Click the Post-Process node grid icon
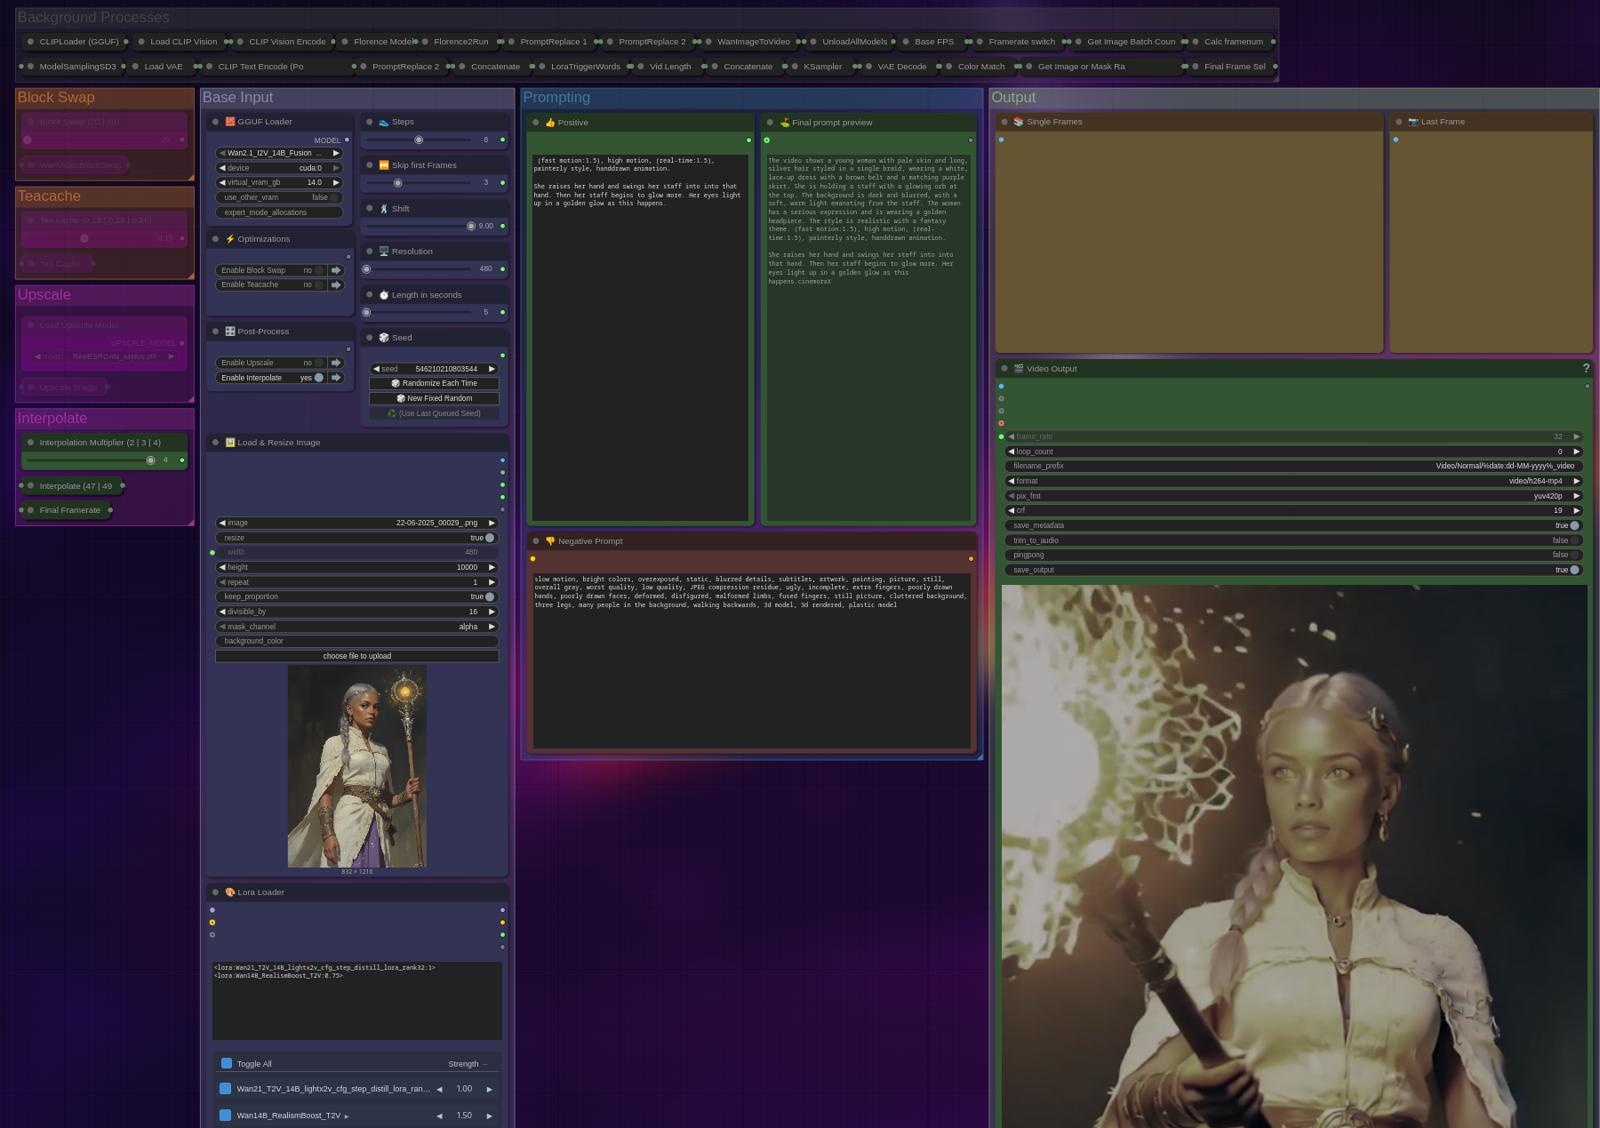1600x1128 pixels. pos(230,331)
